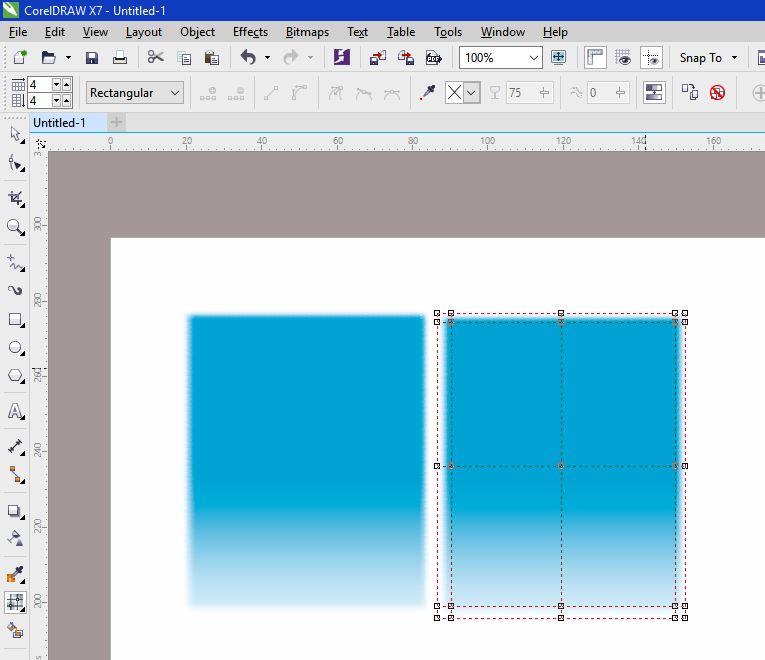This screenshot has height=660, width=765.
Task: Expand the Snap To dropdown
Action: (x=734, y=58)
